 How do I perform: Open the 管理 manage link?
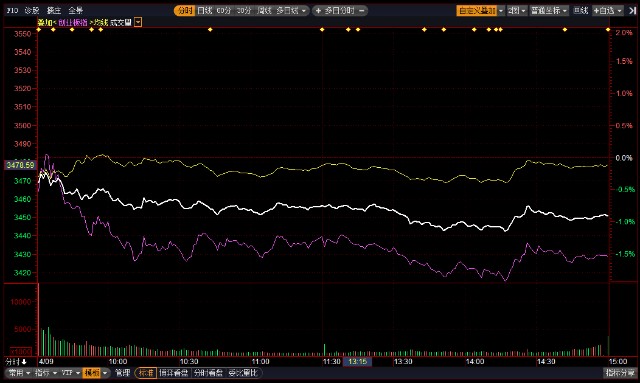pos(122,372)
